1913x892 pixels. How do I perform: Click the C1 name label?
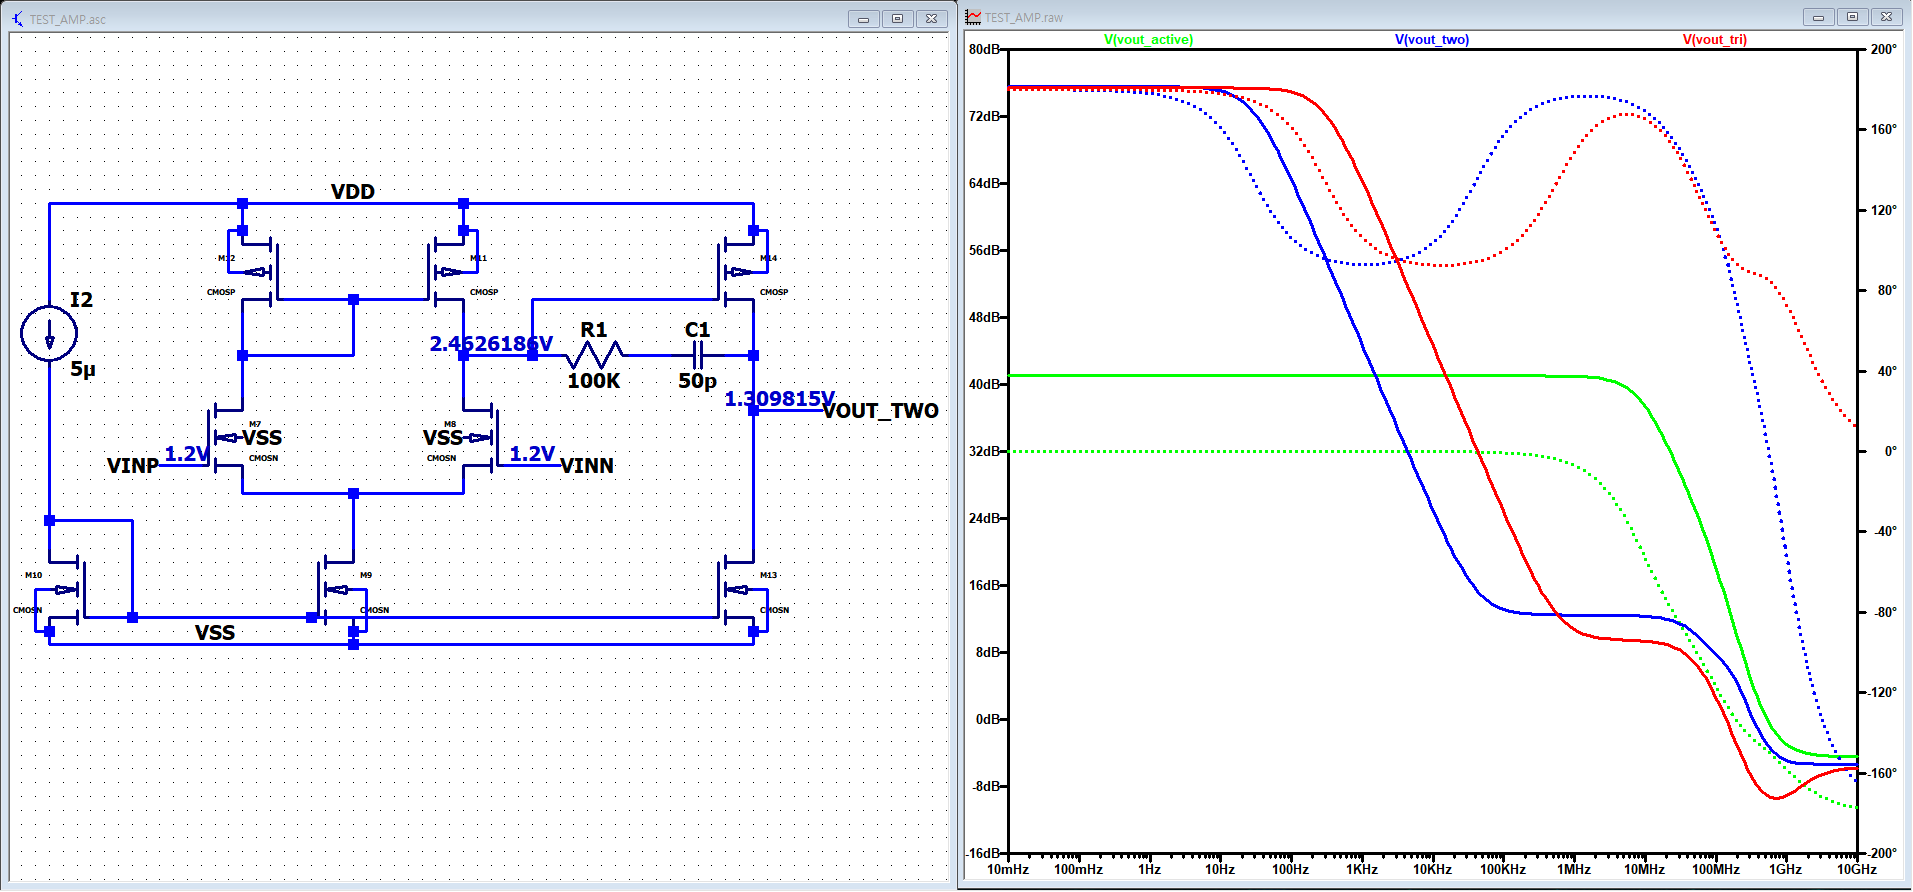(698, 330)
